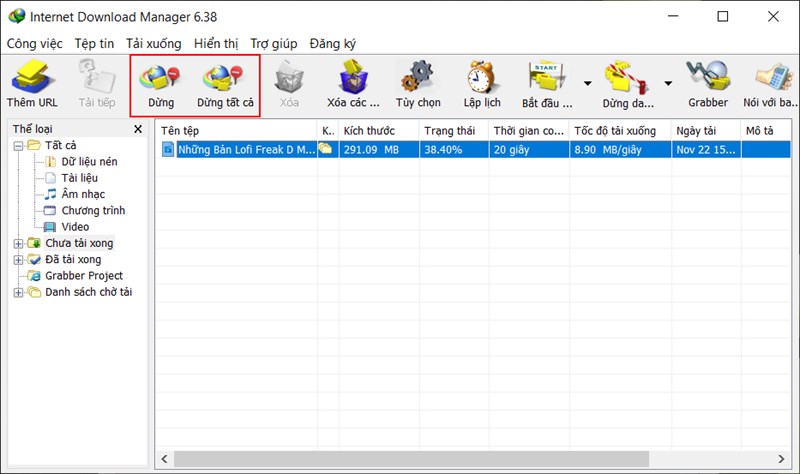The height and width of the screenshot is (474, 800).
Task: Collapse the Tất cả tree node
Action: (x=18, y=146)
